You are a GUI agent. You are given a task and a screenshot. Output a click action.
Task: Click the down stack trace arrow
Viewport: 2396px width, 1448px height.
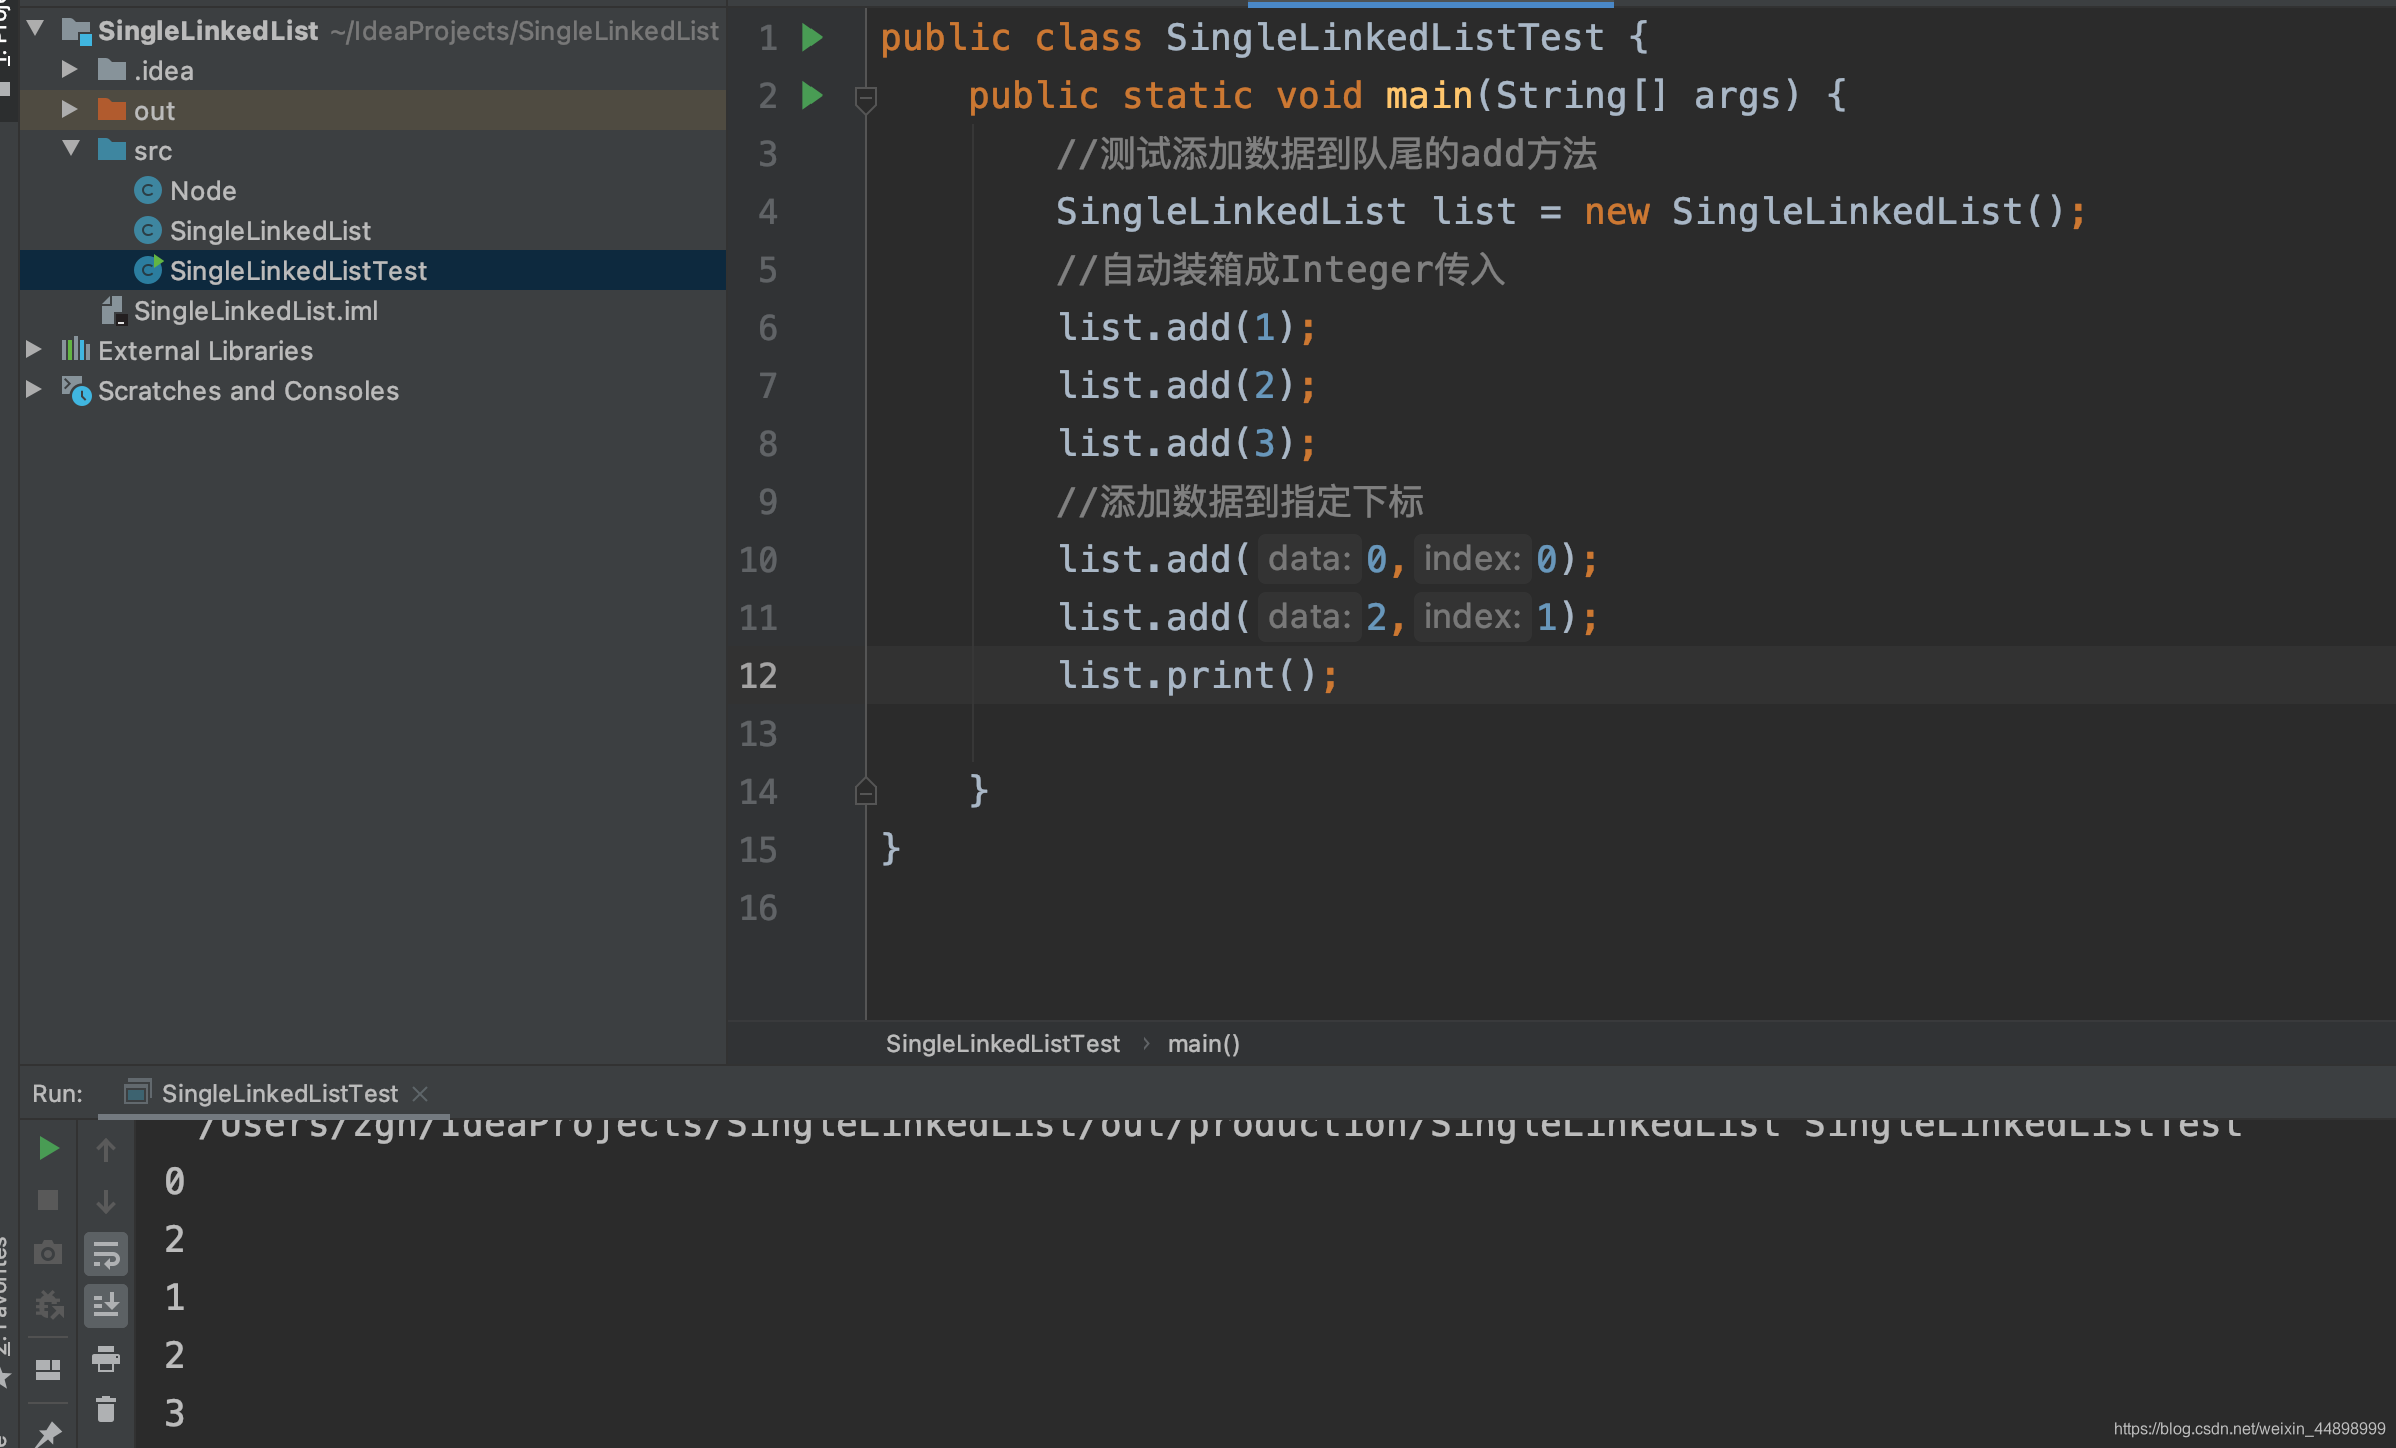click(x=106, y=1201)
